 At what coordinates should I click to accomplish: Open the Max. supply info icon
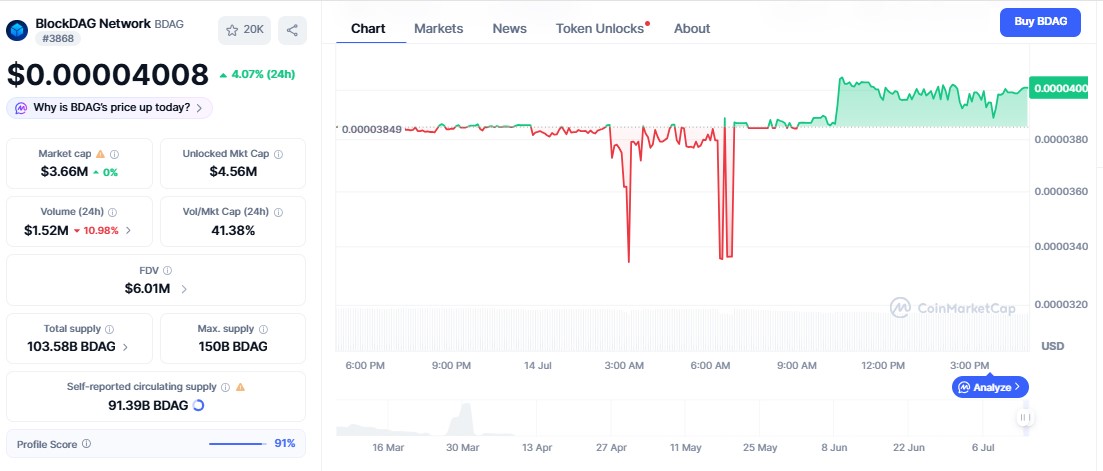263,329
